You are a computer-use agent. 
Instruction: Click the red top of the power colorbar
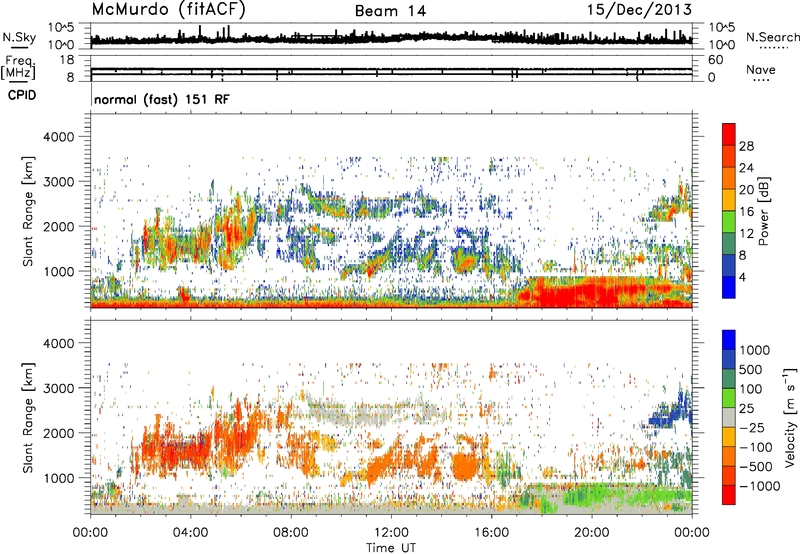(x=729, y=134)
